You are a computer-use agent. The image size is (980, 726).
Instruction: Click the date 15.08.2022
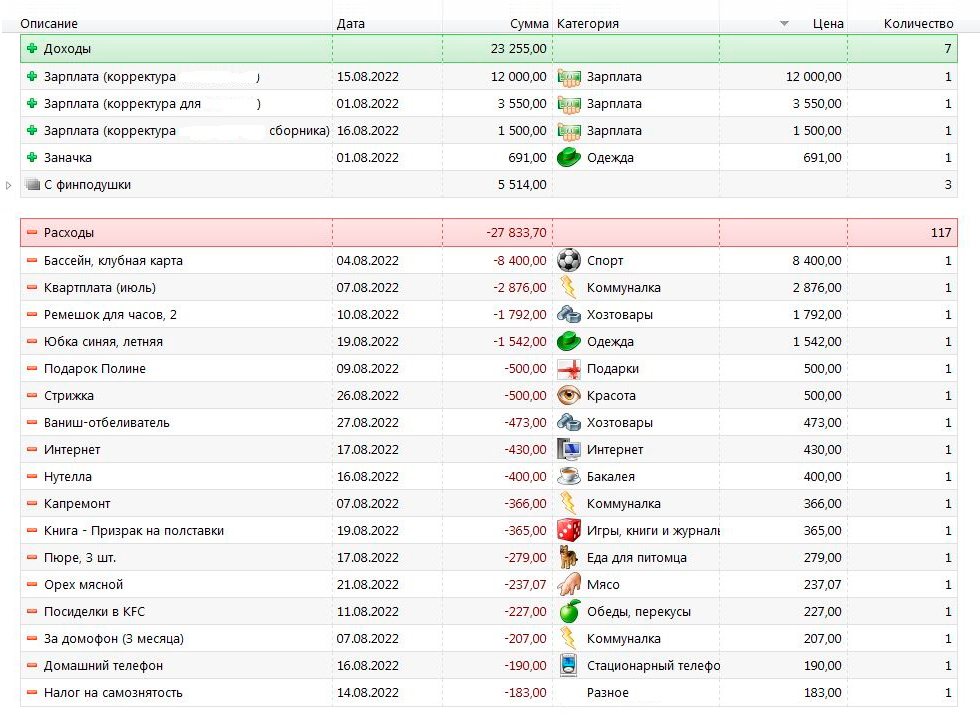coord(368,77)
